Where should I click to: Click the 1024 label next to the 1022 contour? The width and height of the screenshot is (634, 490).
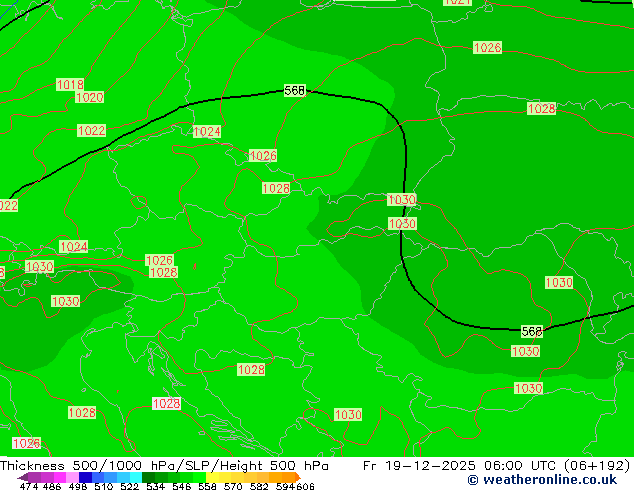click(207, 131)
